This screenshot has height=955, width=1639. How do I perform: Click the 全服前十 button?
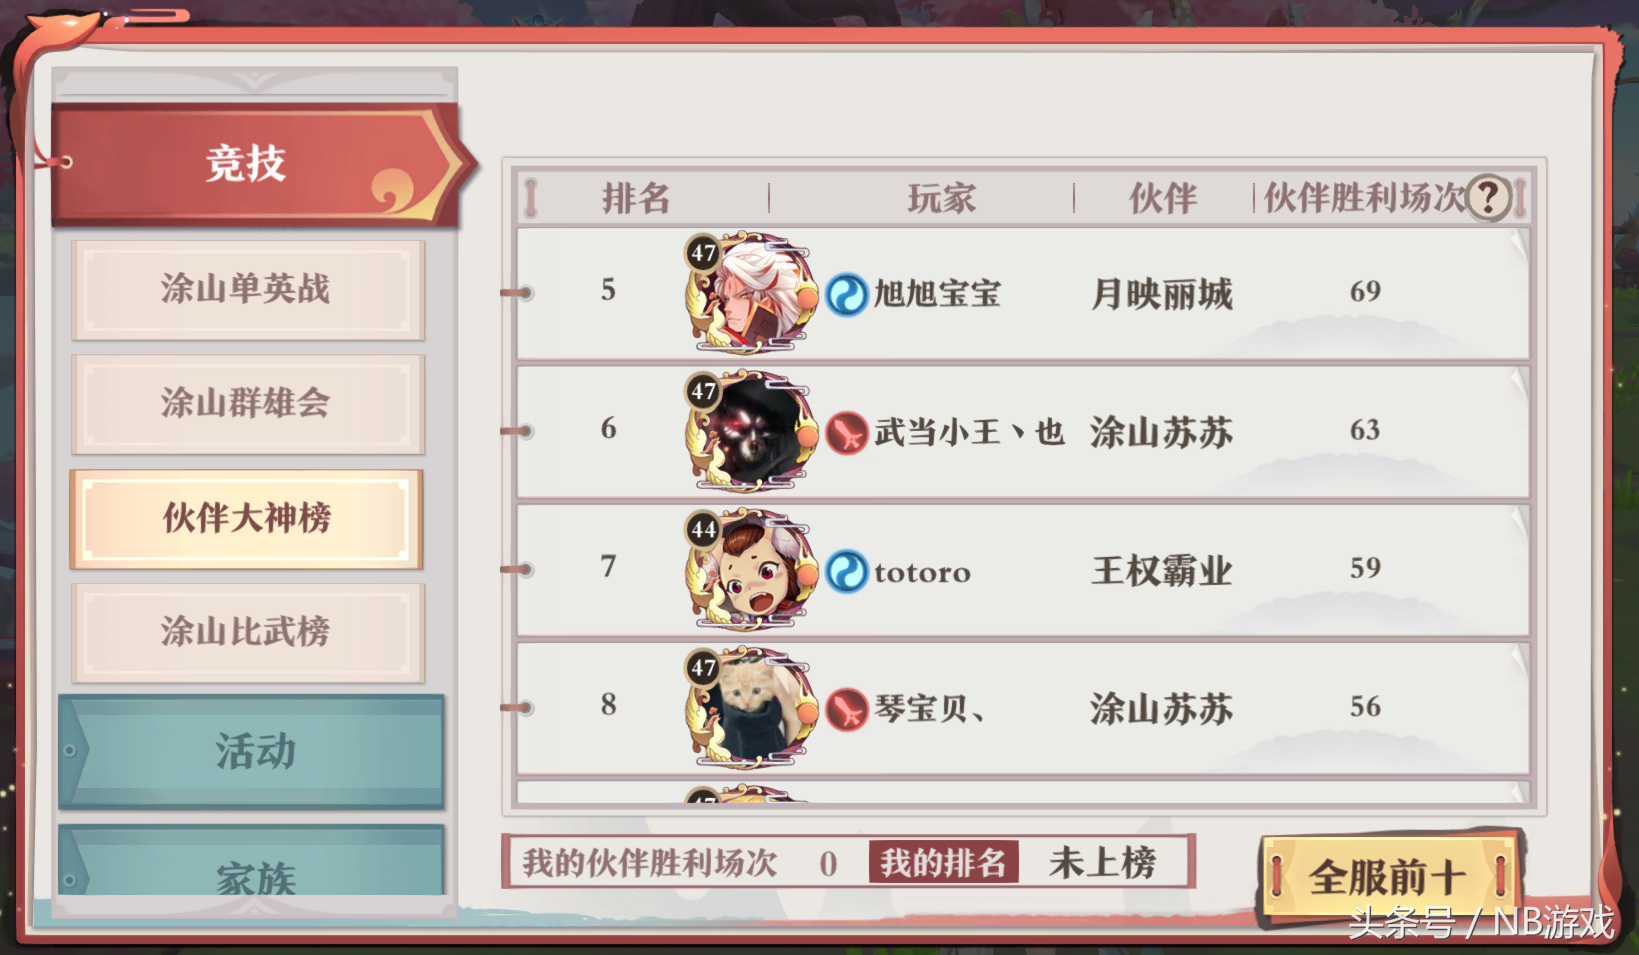(x=1388, y=877)
